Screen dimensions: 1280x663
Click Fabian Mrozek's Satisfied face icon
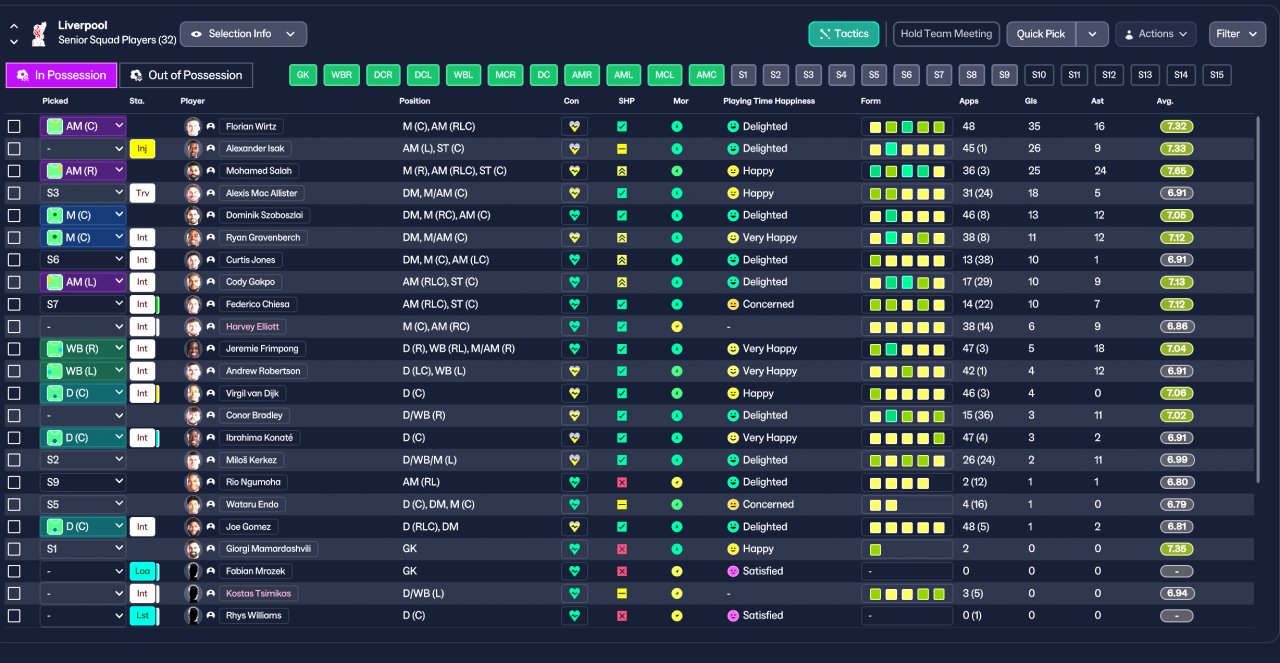(732, 571)
